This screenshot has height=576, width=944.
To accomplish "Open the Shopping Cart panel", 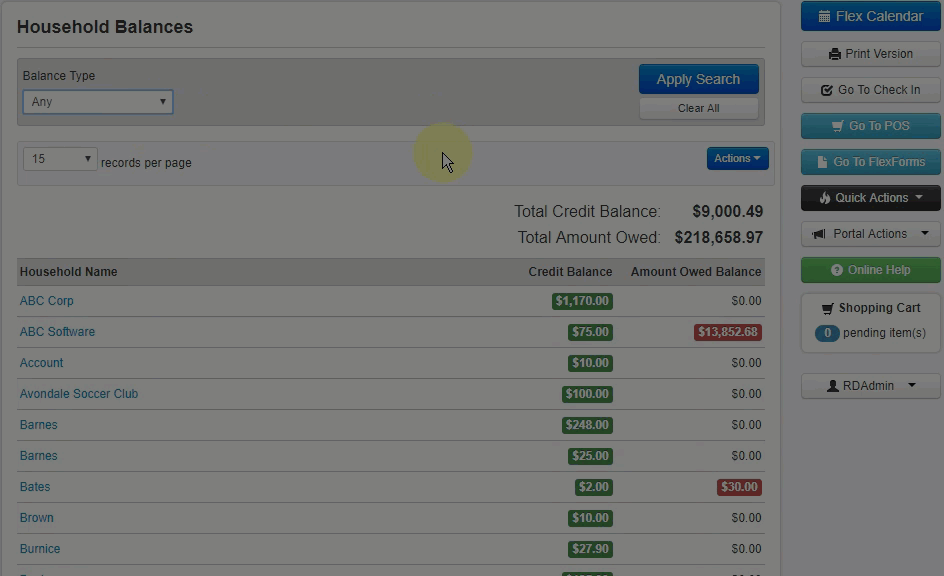I will (x=870, y=308).
